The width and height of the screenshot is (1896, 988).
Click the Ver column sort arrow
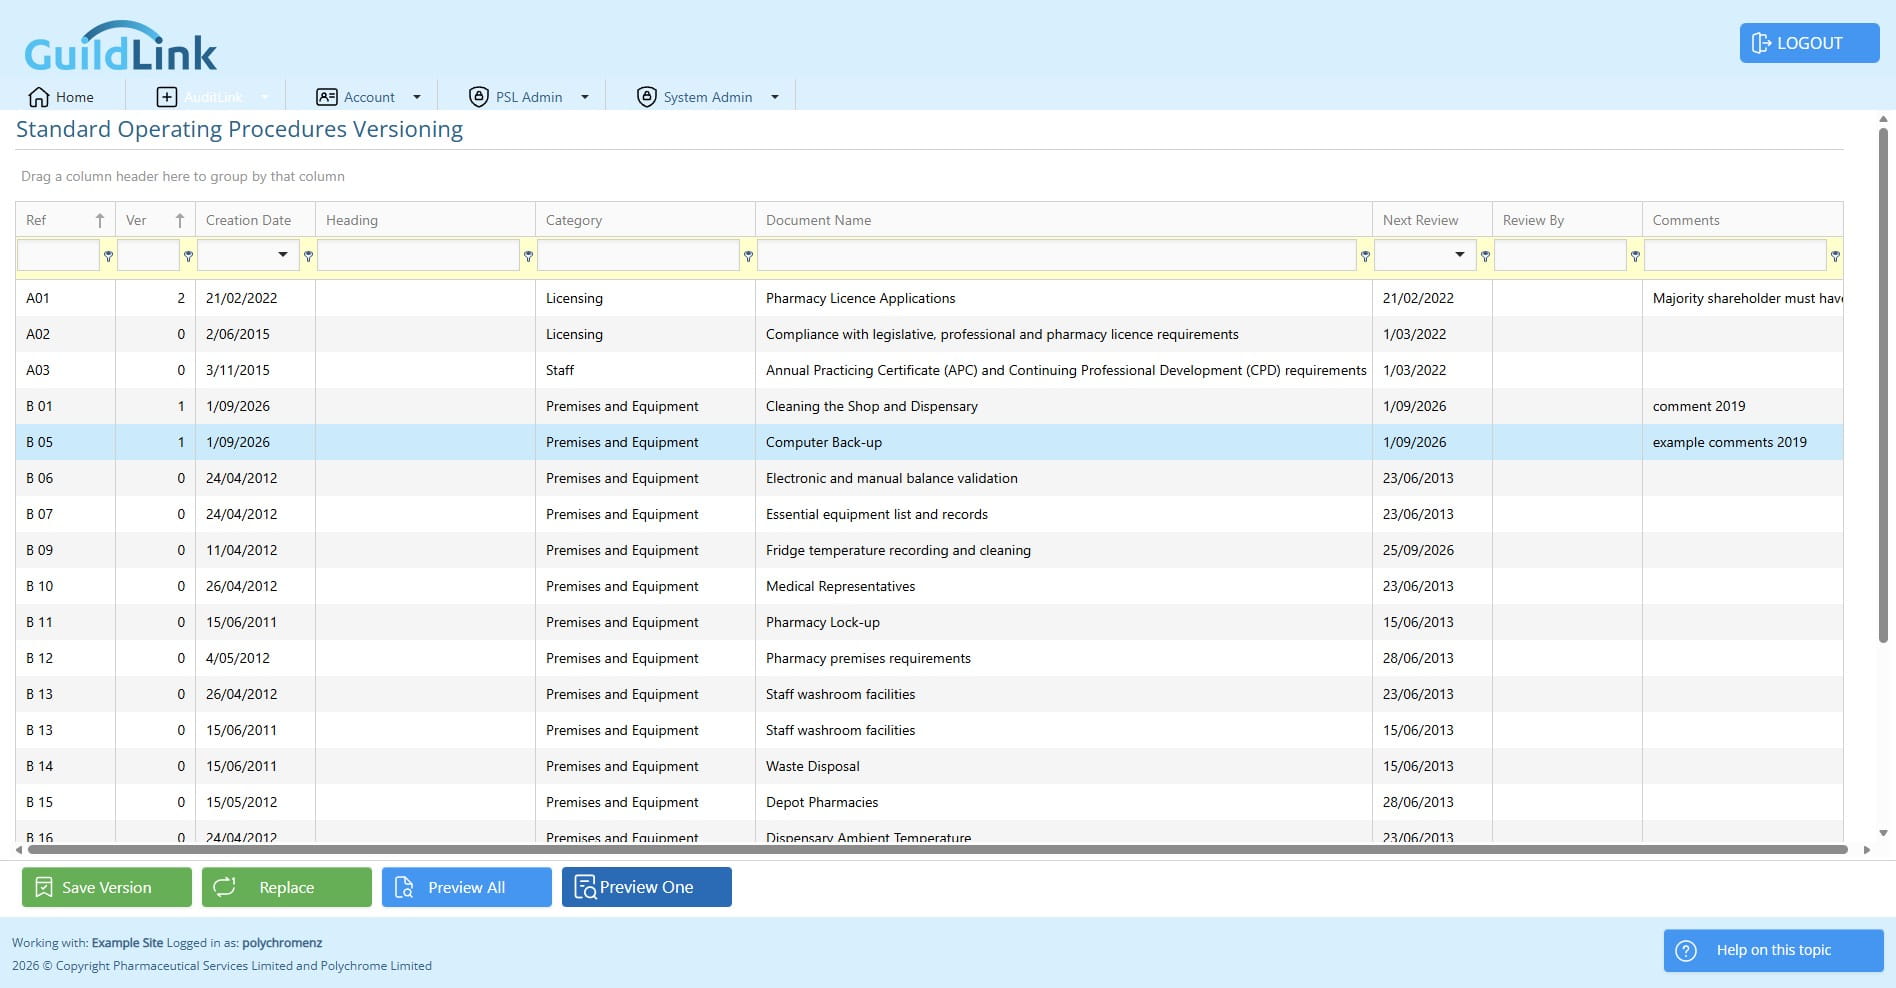180,220
